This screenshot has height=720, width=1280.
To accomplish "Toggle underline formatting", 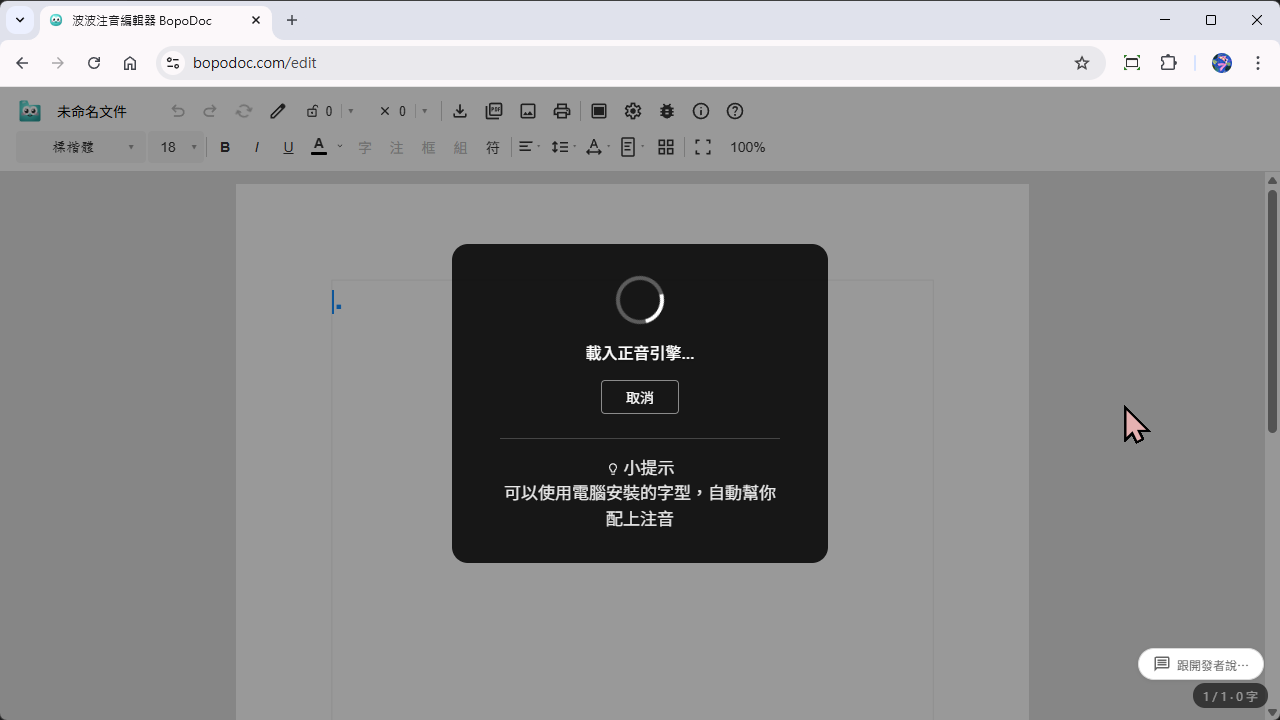I will (288, 147).
